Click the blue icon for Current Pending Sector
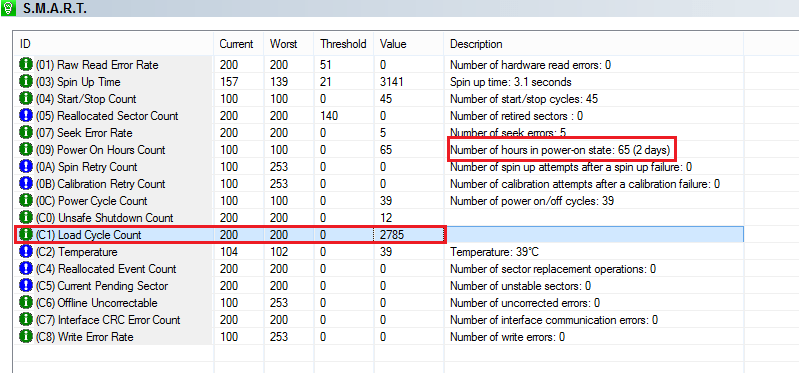The width and height of the screenshot is (799, 373). pos(25,286)
